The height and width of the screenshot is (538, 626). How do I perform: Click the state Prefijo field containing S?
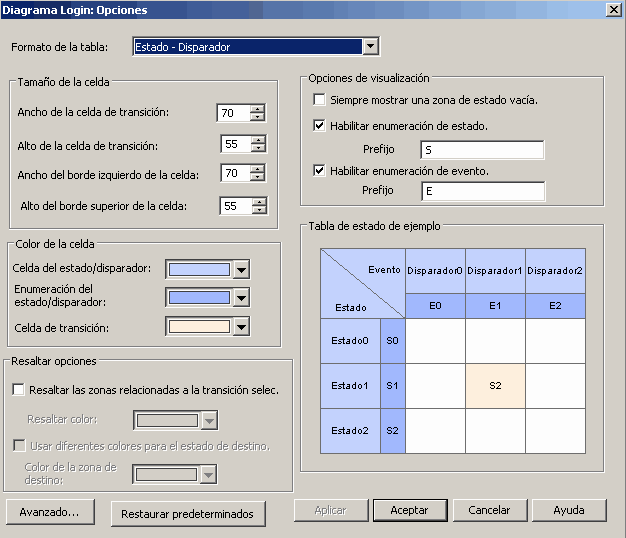pos(482,150)
